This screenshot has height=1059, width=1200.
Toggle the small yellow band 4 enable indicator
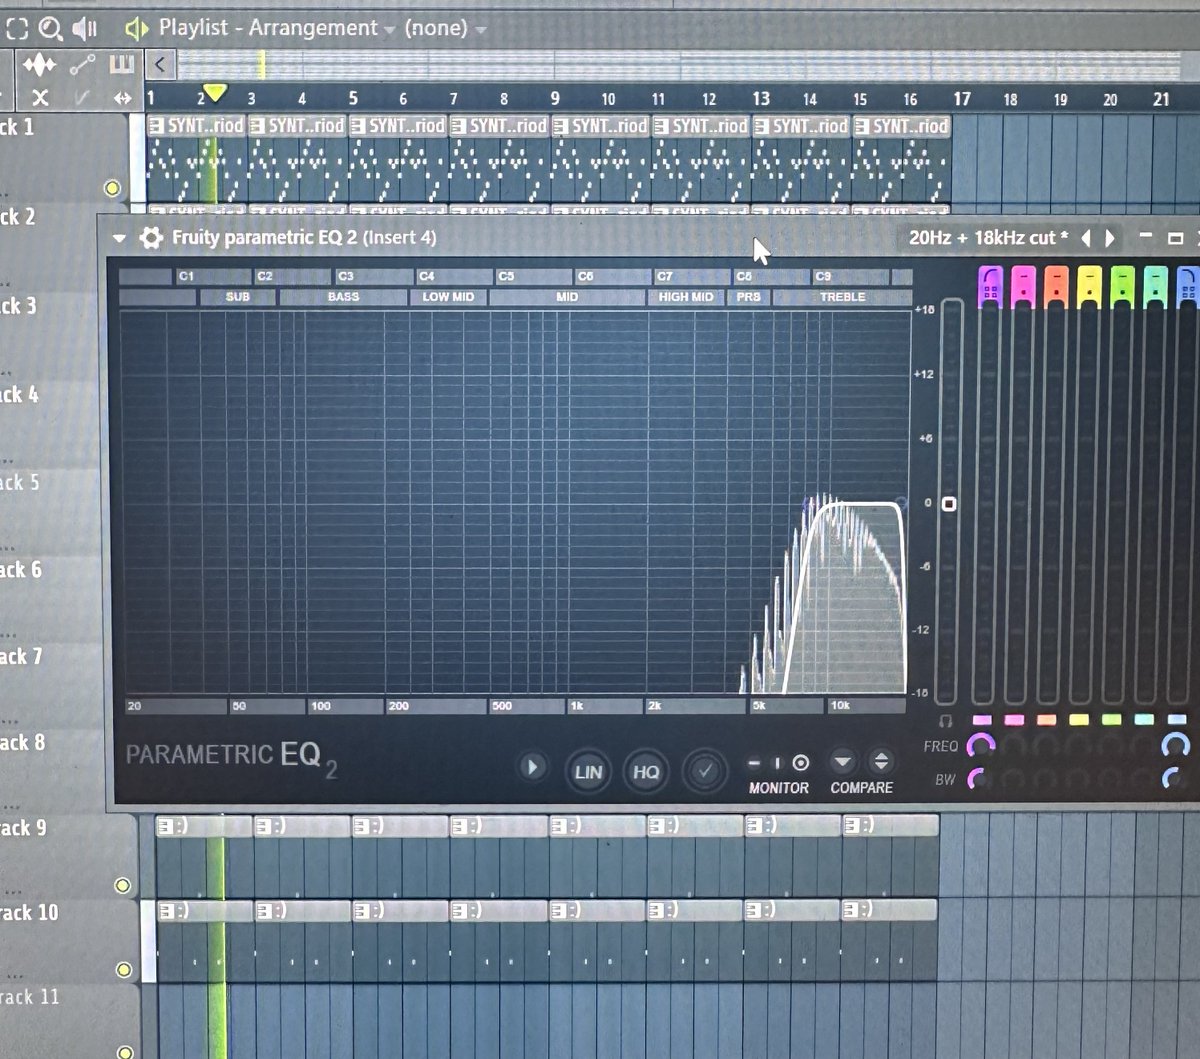(1079, 720)
